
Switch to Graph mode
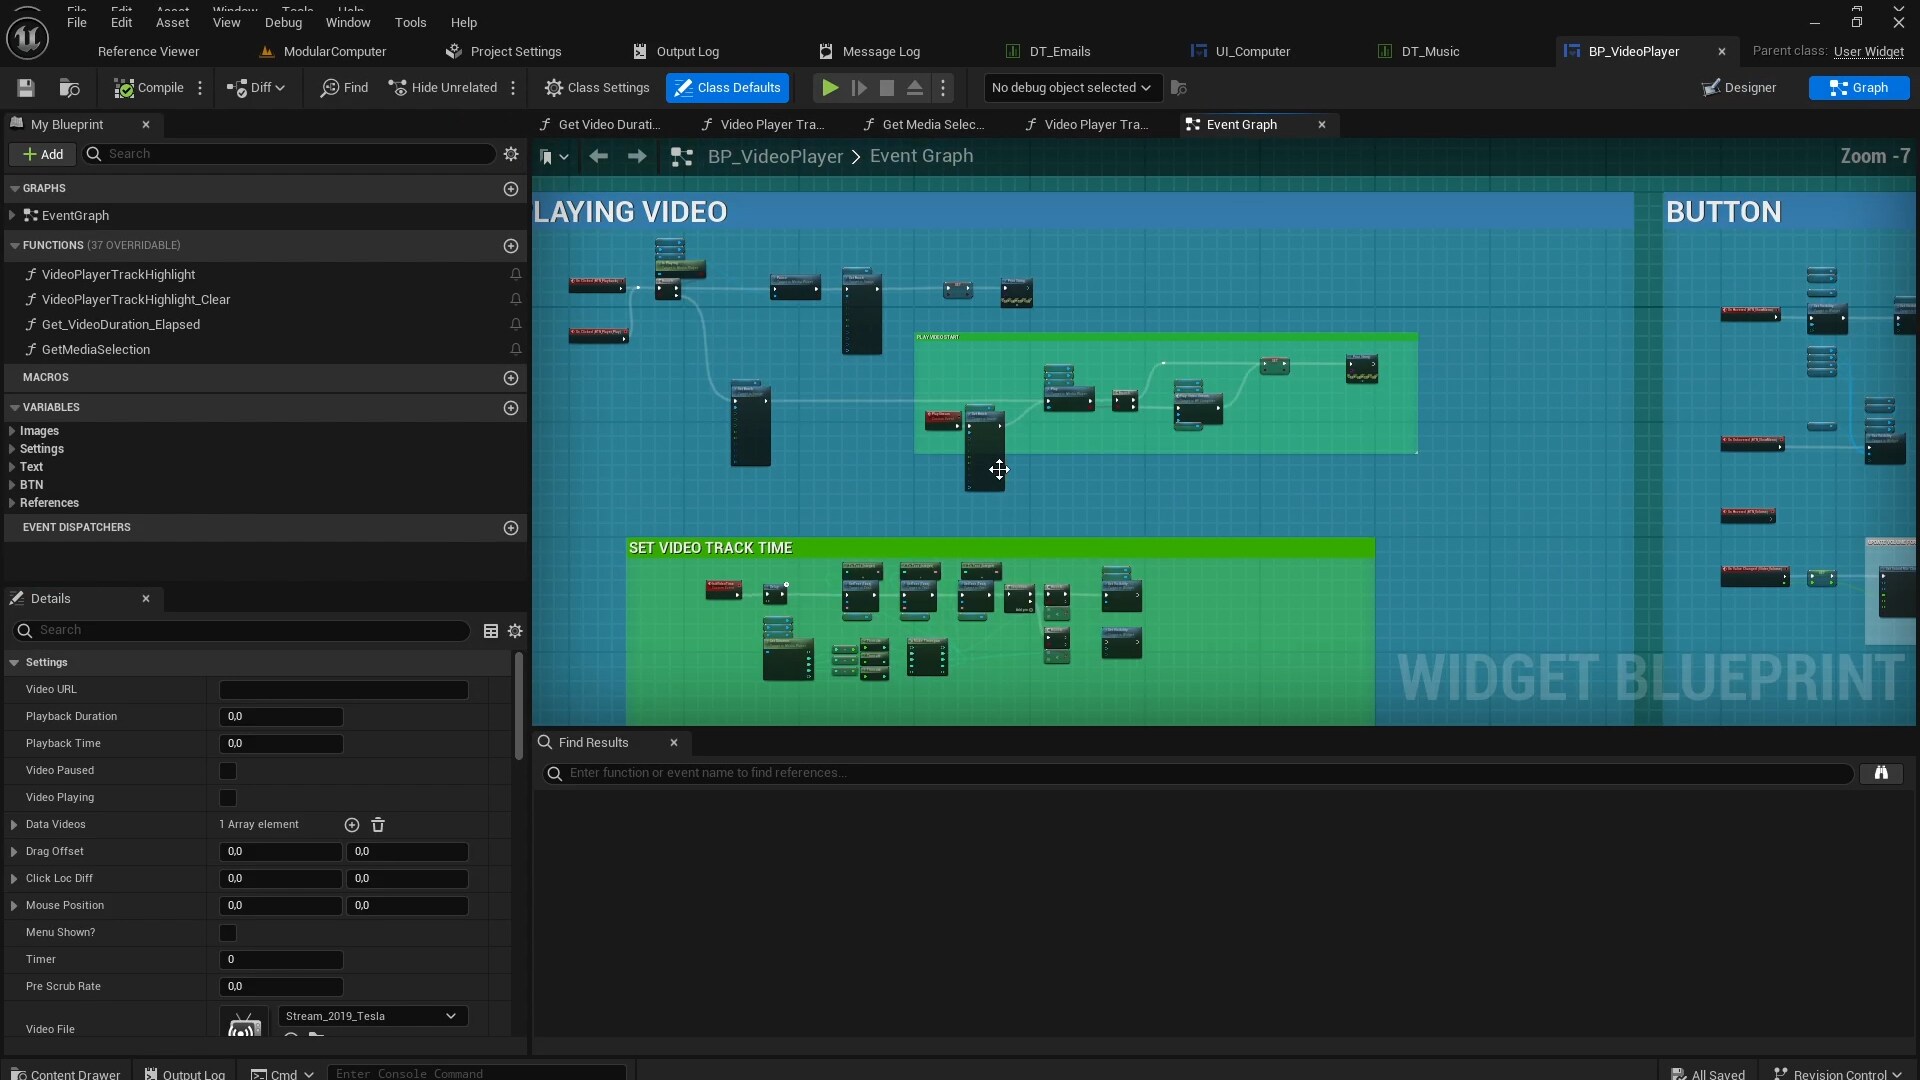tap(1859, 88)
